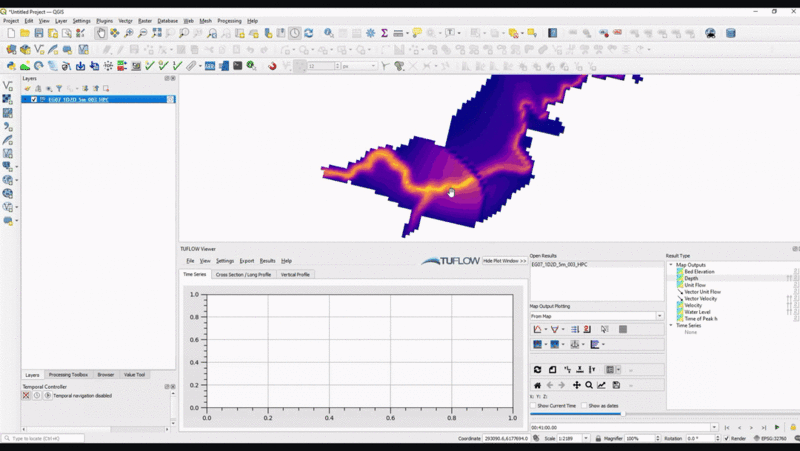Select the Pan Map hand tool
Screen dimensions: 800x451
[x=101, y=33]
